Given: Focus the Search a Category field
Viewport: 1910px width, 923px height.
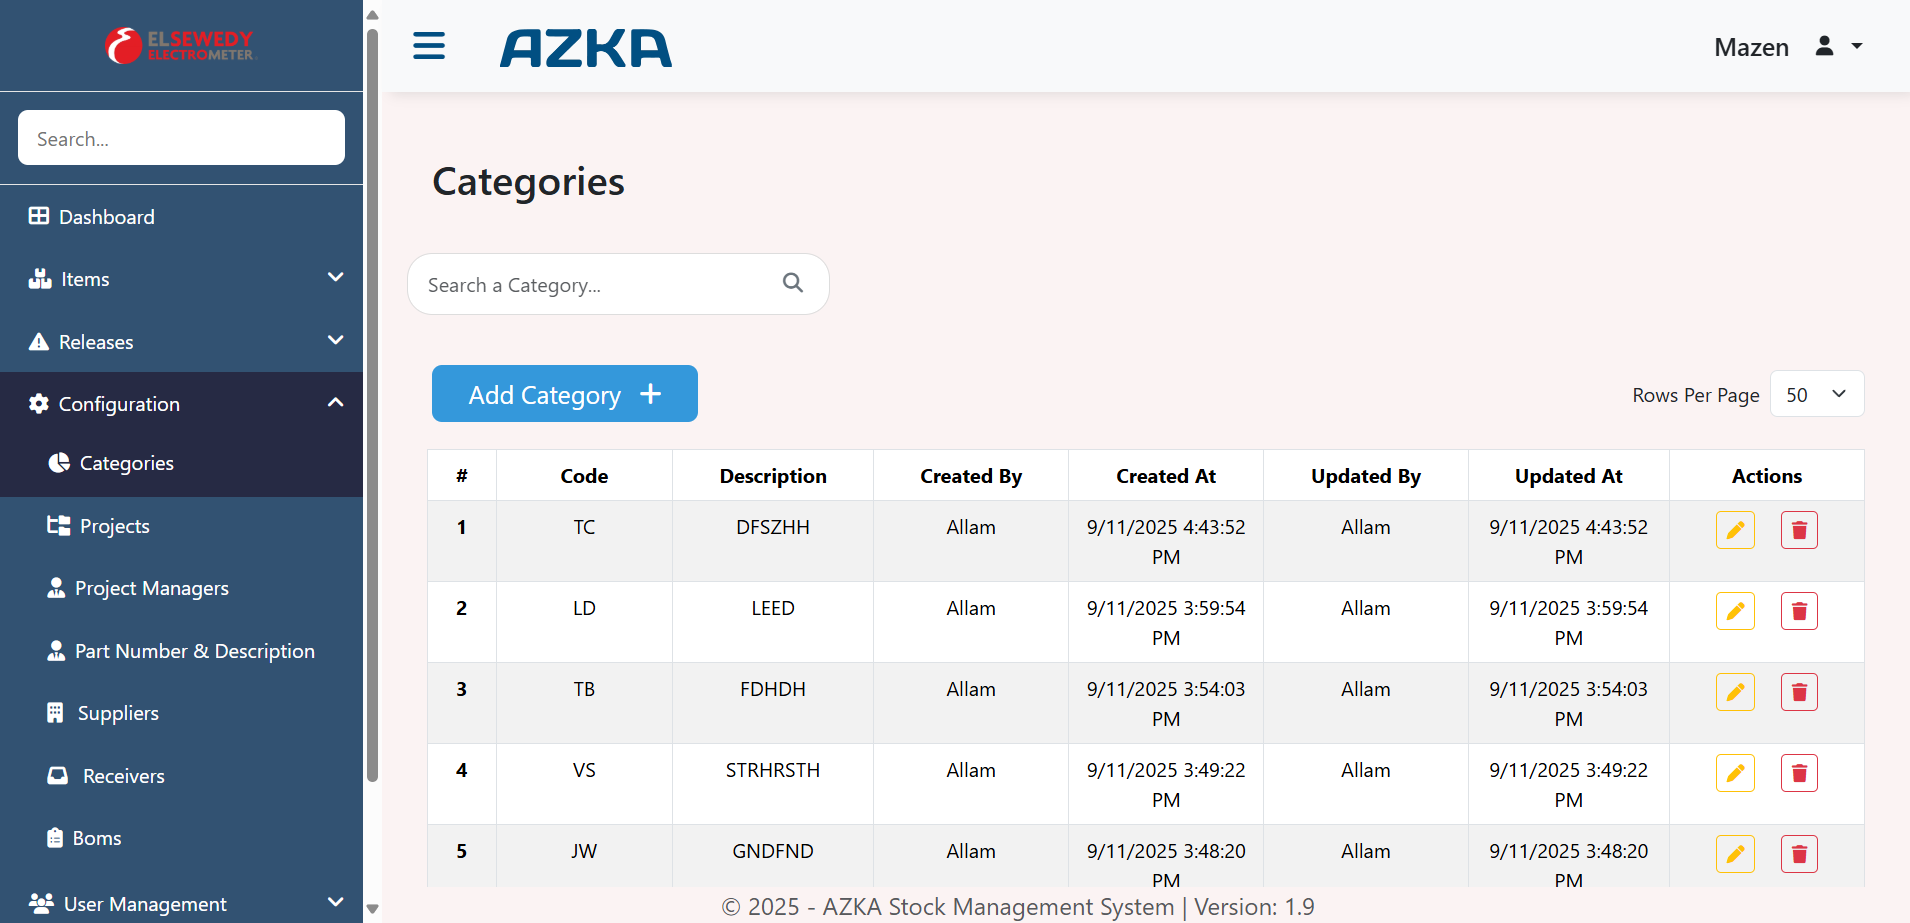Looking at the screenshot, I should point(596,285).
